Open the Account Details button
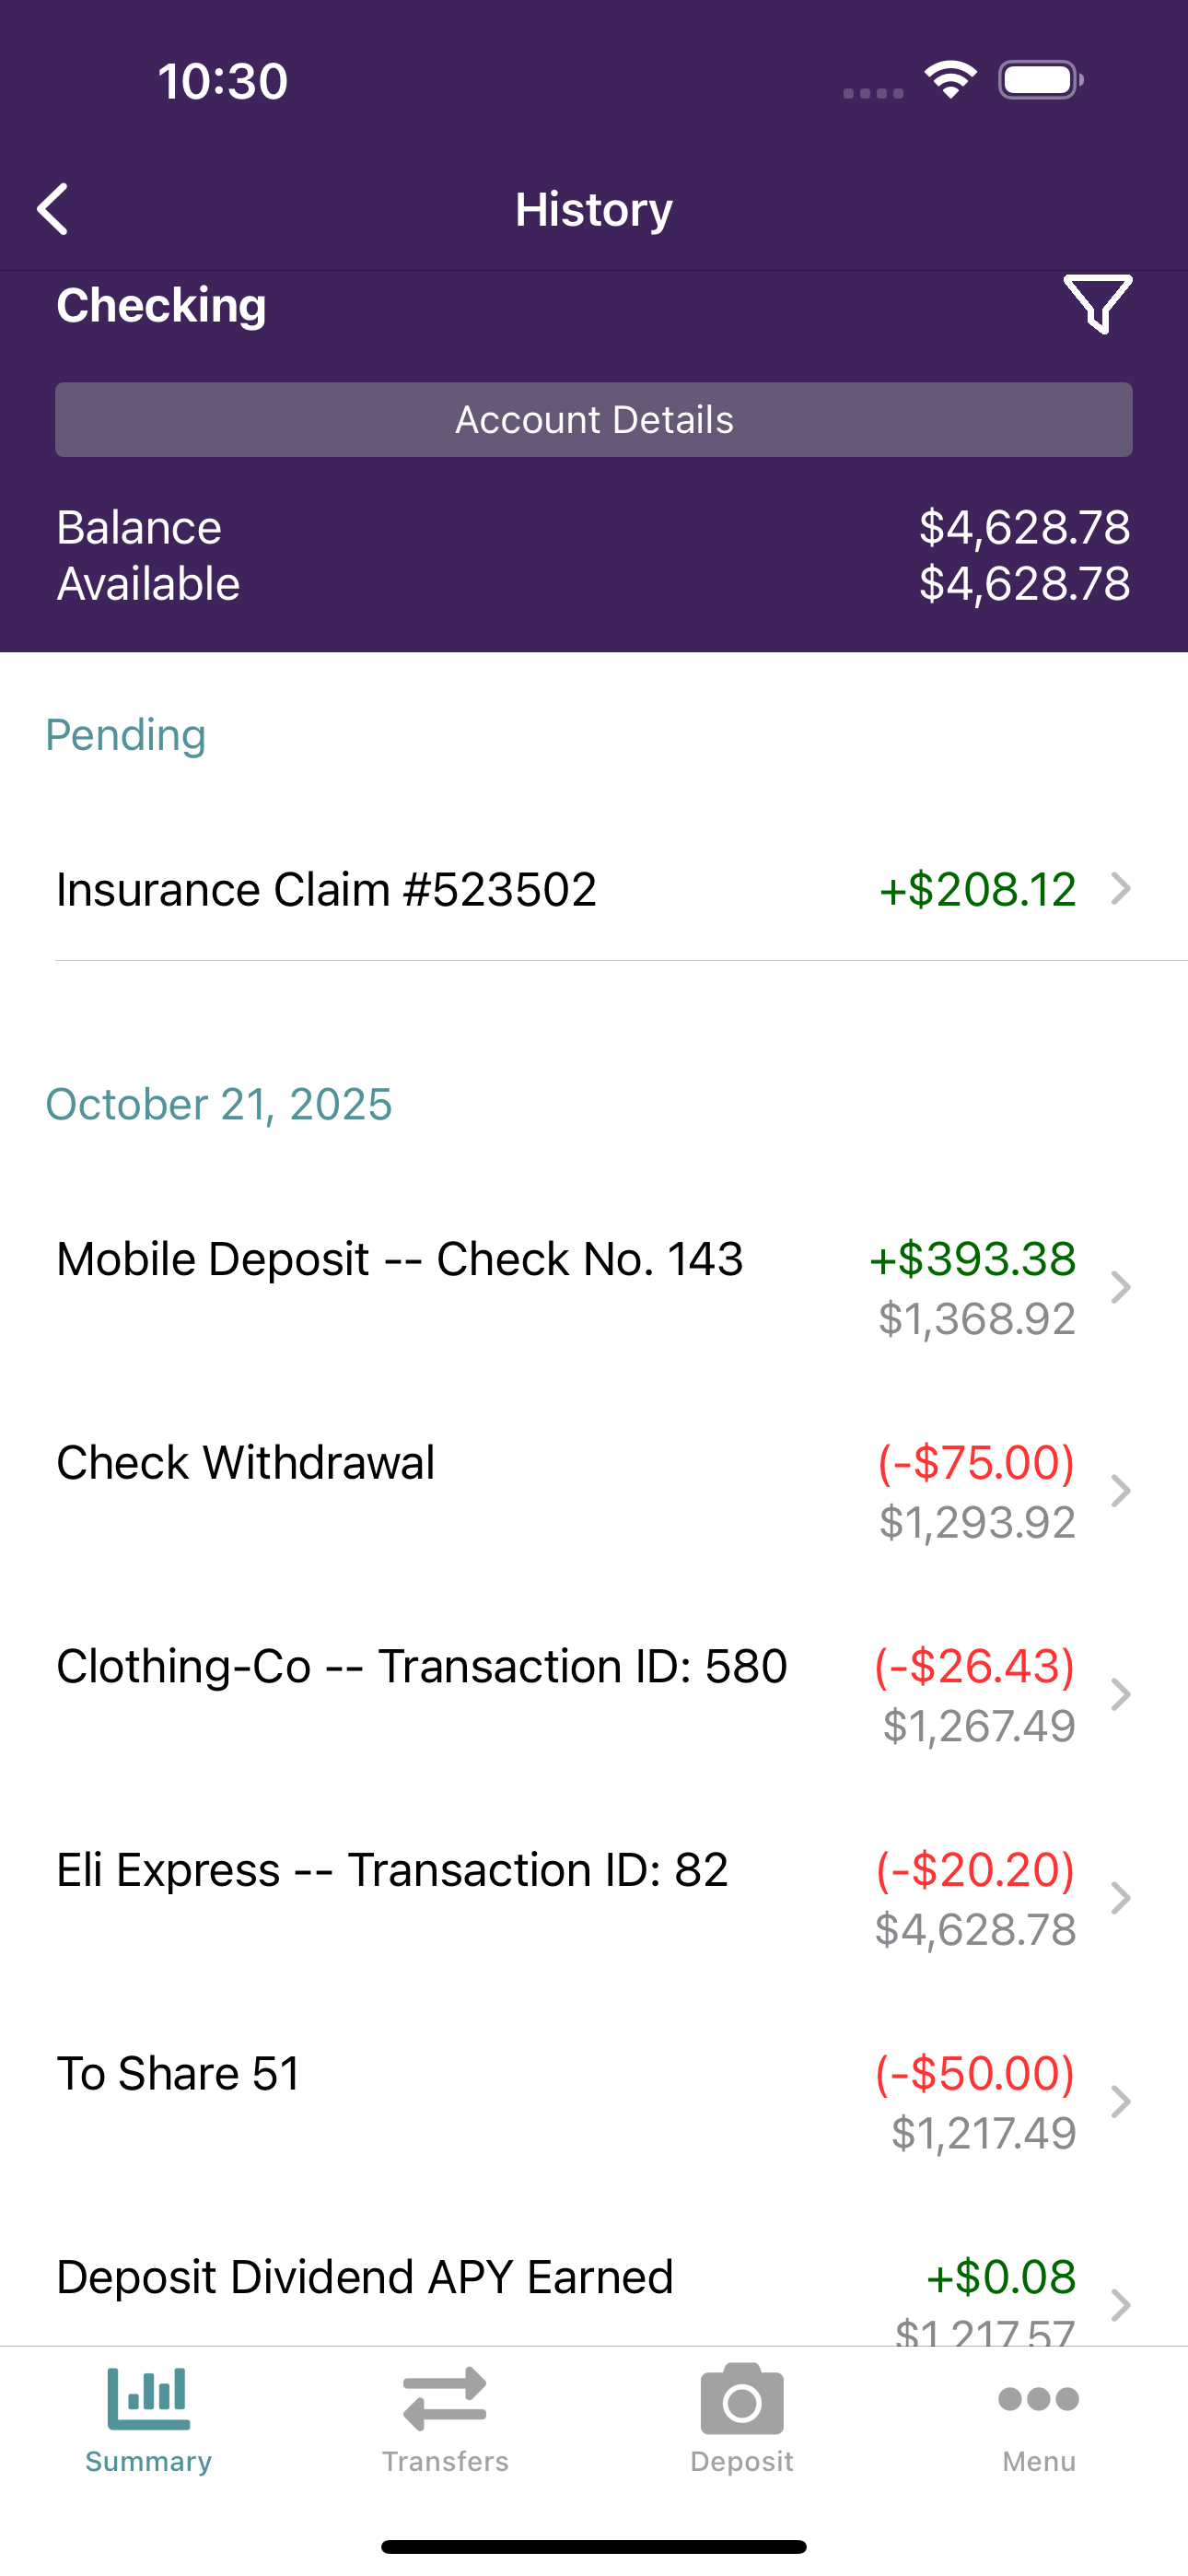Viewport: 1188px width, 2576px height. pyautogui.click(x=594, y=420)
